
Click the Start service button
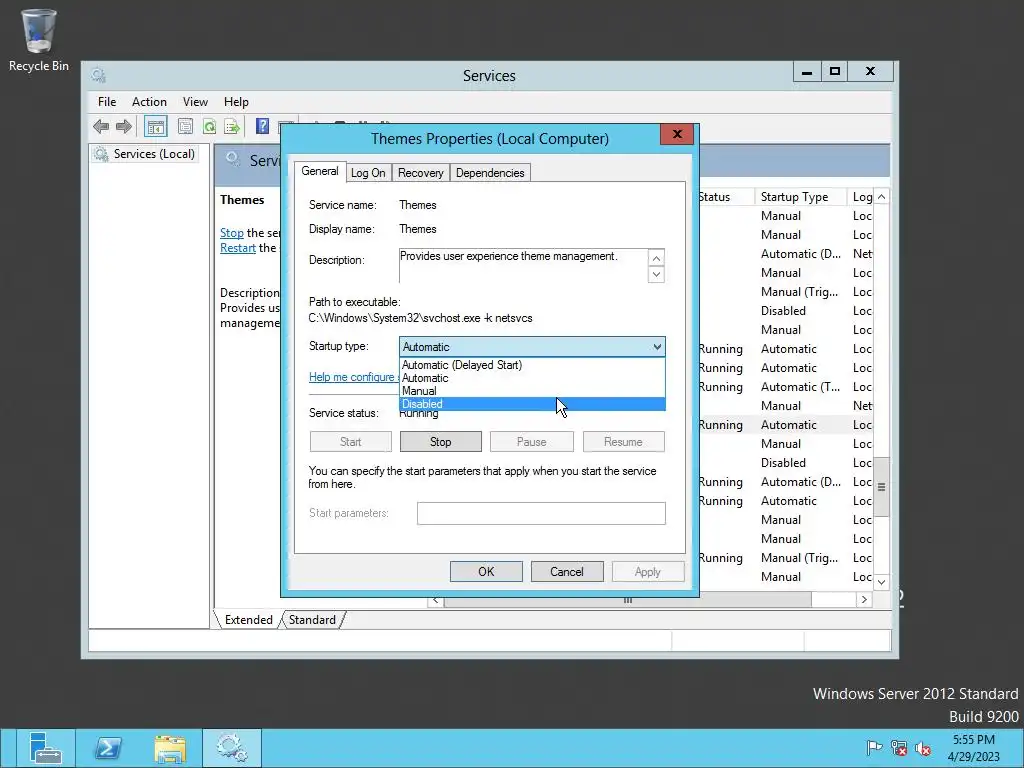coord(351,442)
